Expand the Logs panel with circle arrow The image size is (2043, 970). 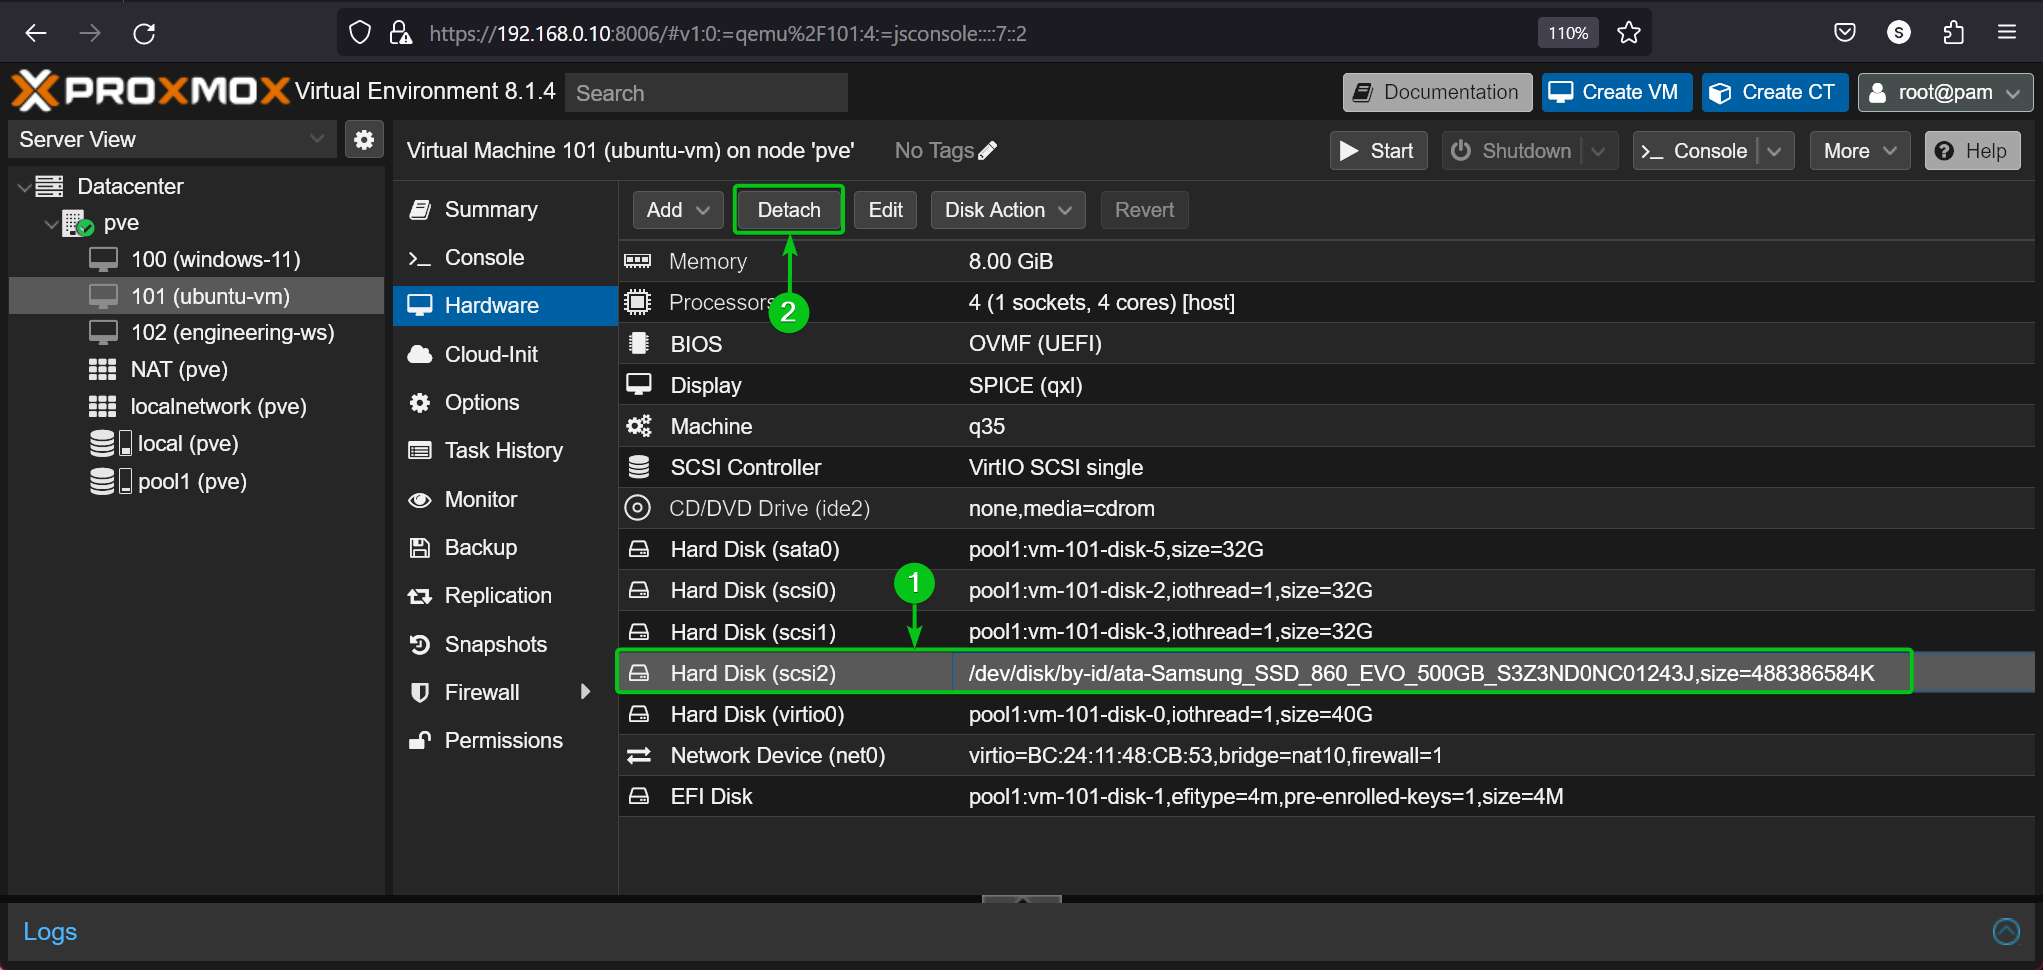point(2006,931)
